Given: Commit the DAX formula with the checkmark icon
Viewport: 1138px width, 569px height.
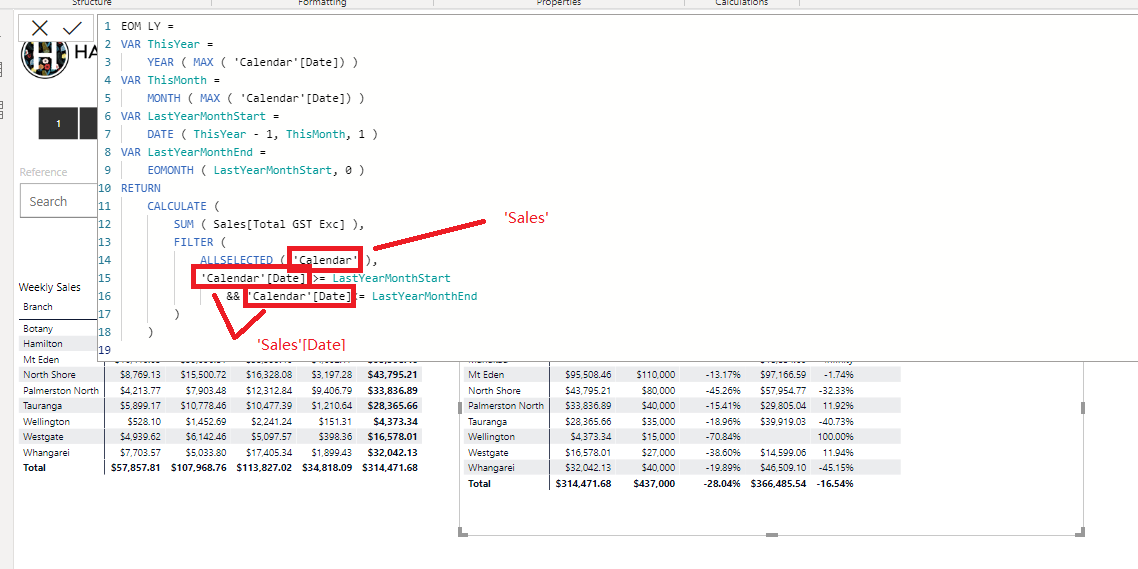Looking at the screenshot, I should [73, 28].
